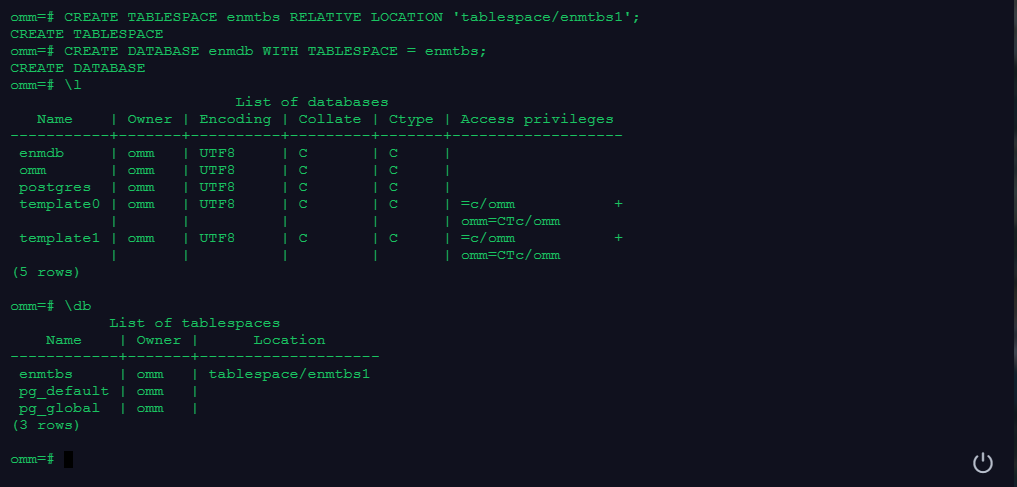This screenshot has height=487, width=1017.
Task: Click the blinking cursor at the last prompt
Action: pyautogui.click(x=68, y=459)
